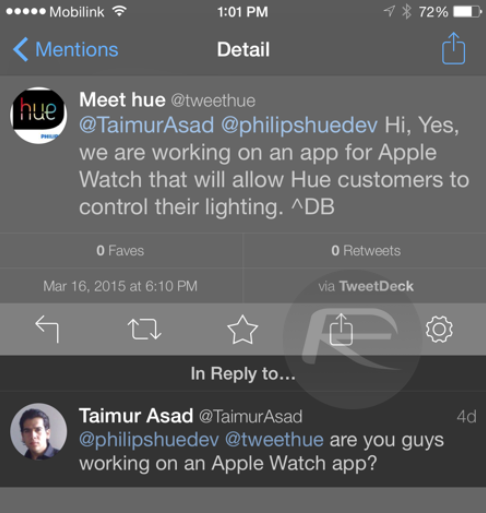Viewport: 486px width, 513px height.
Task: Go back to Mentions
Action: [66, 49]
